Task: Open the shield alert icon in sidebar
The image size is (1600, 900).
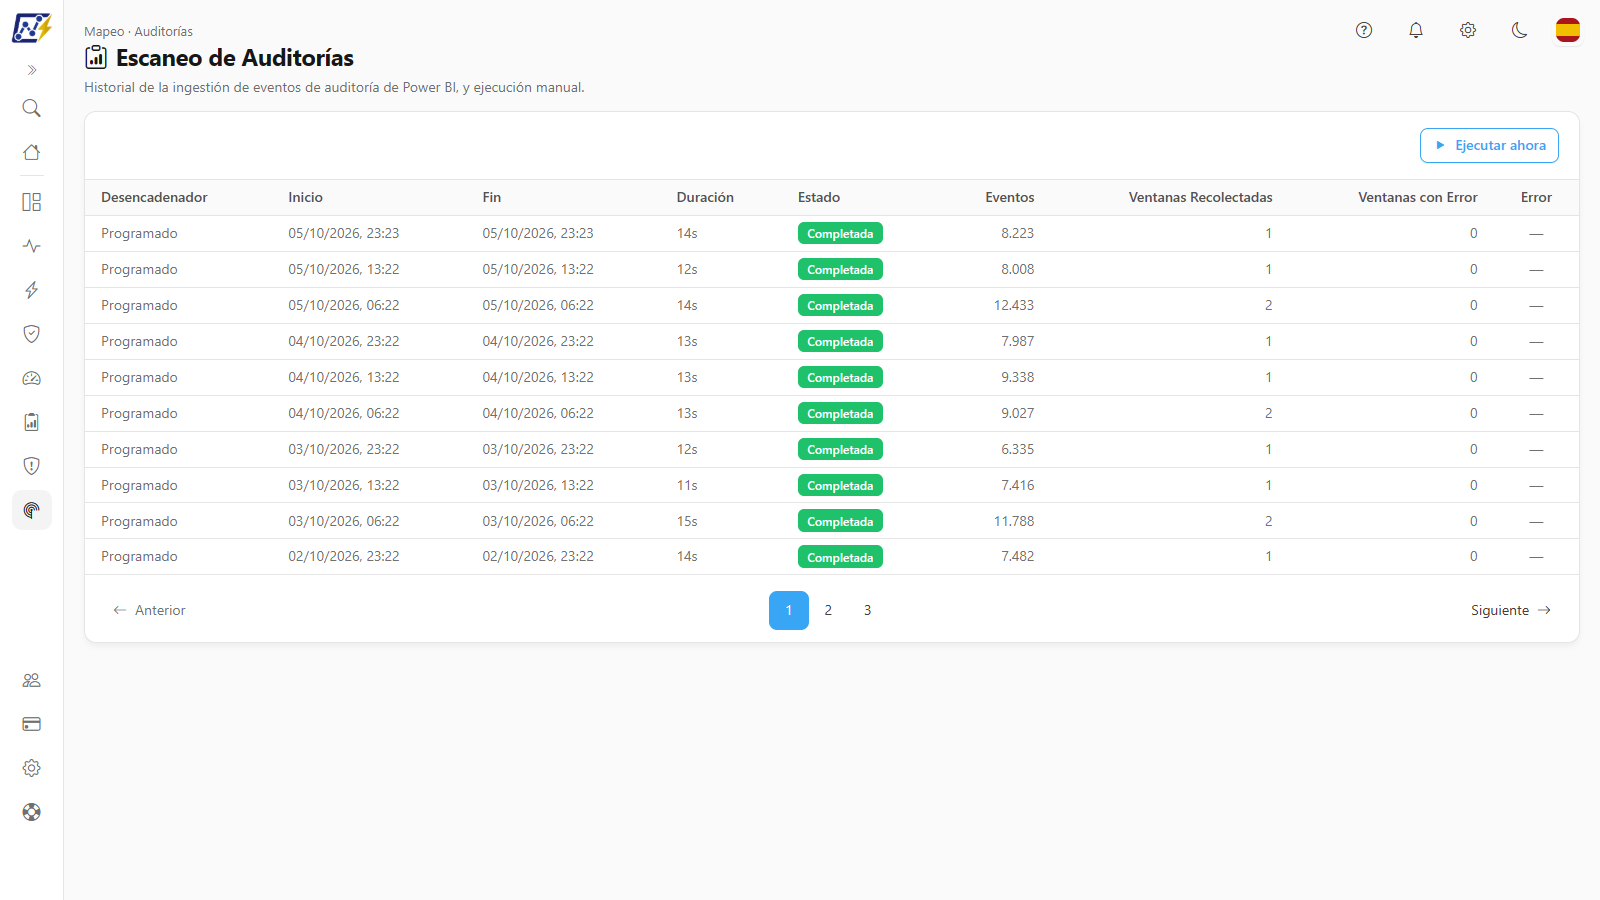Action: [x=32, y=466]
